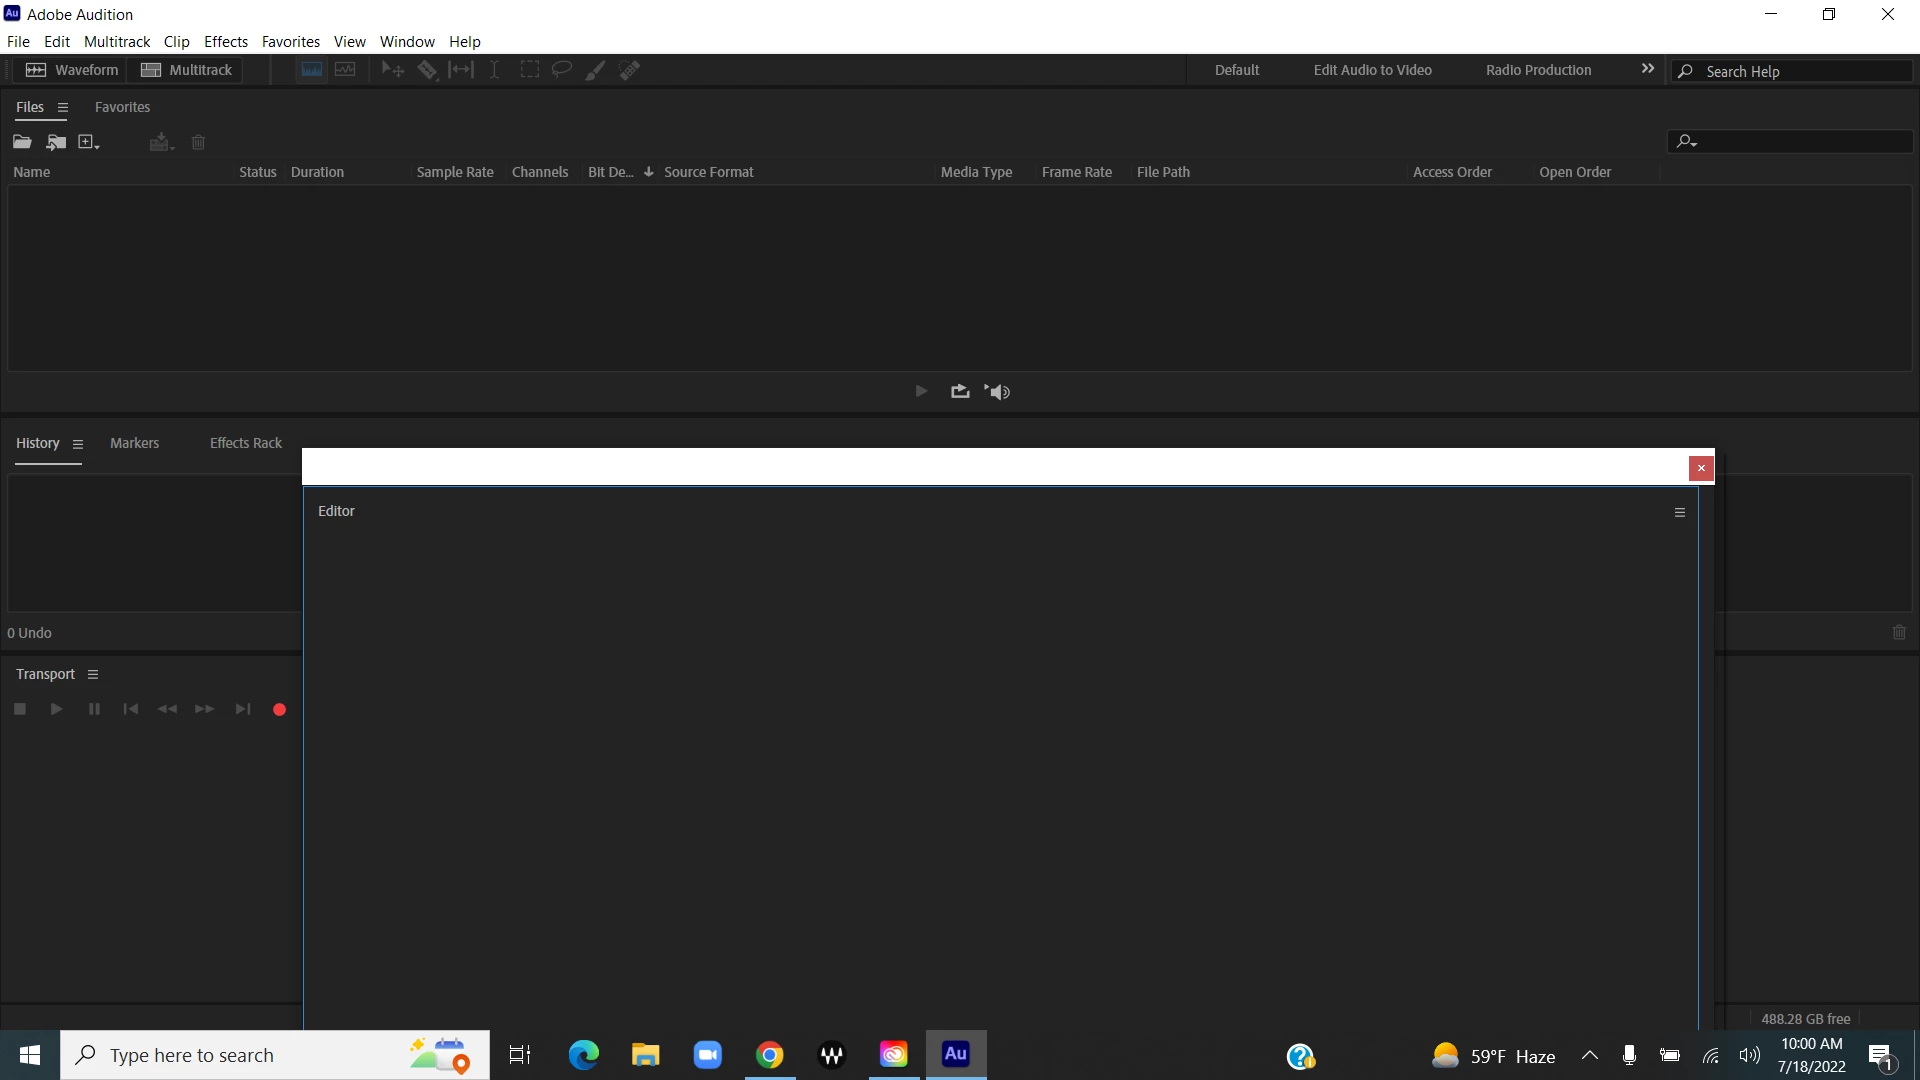Toggle the Multitrack view
The height and width of the screenshot is (1080, 1920).
(187, 70)
